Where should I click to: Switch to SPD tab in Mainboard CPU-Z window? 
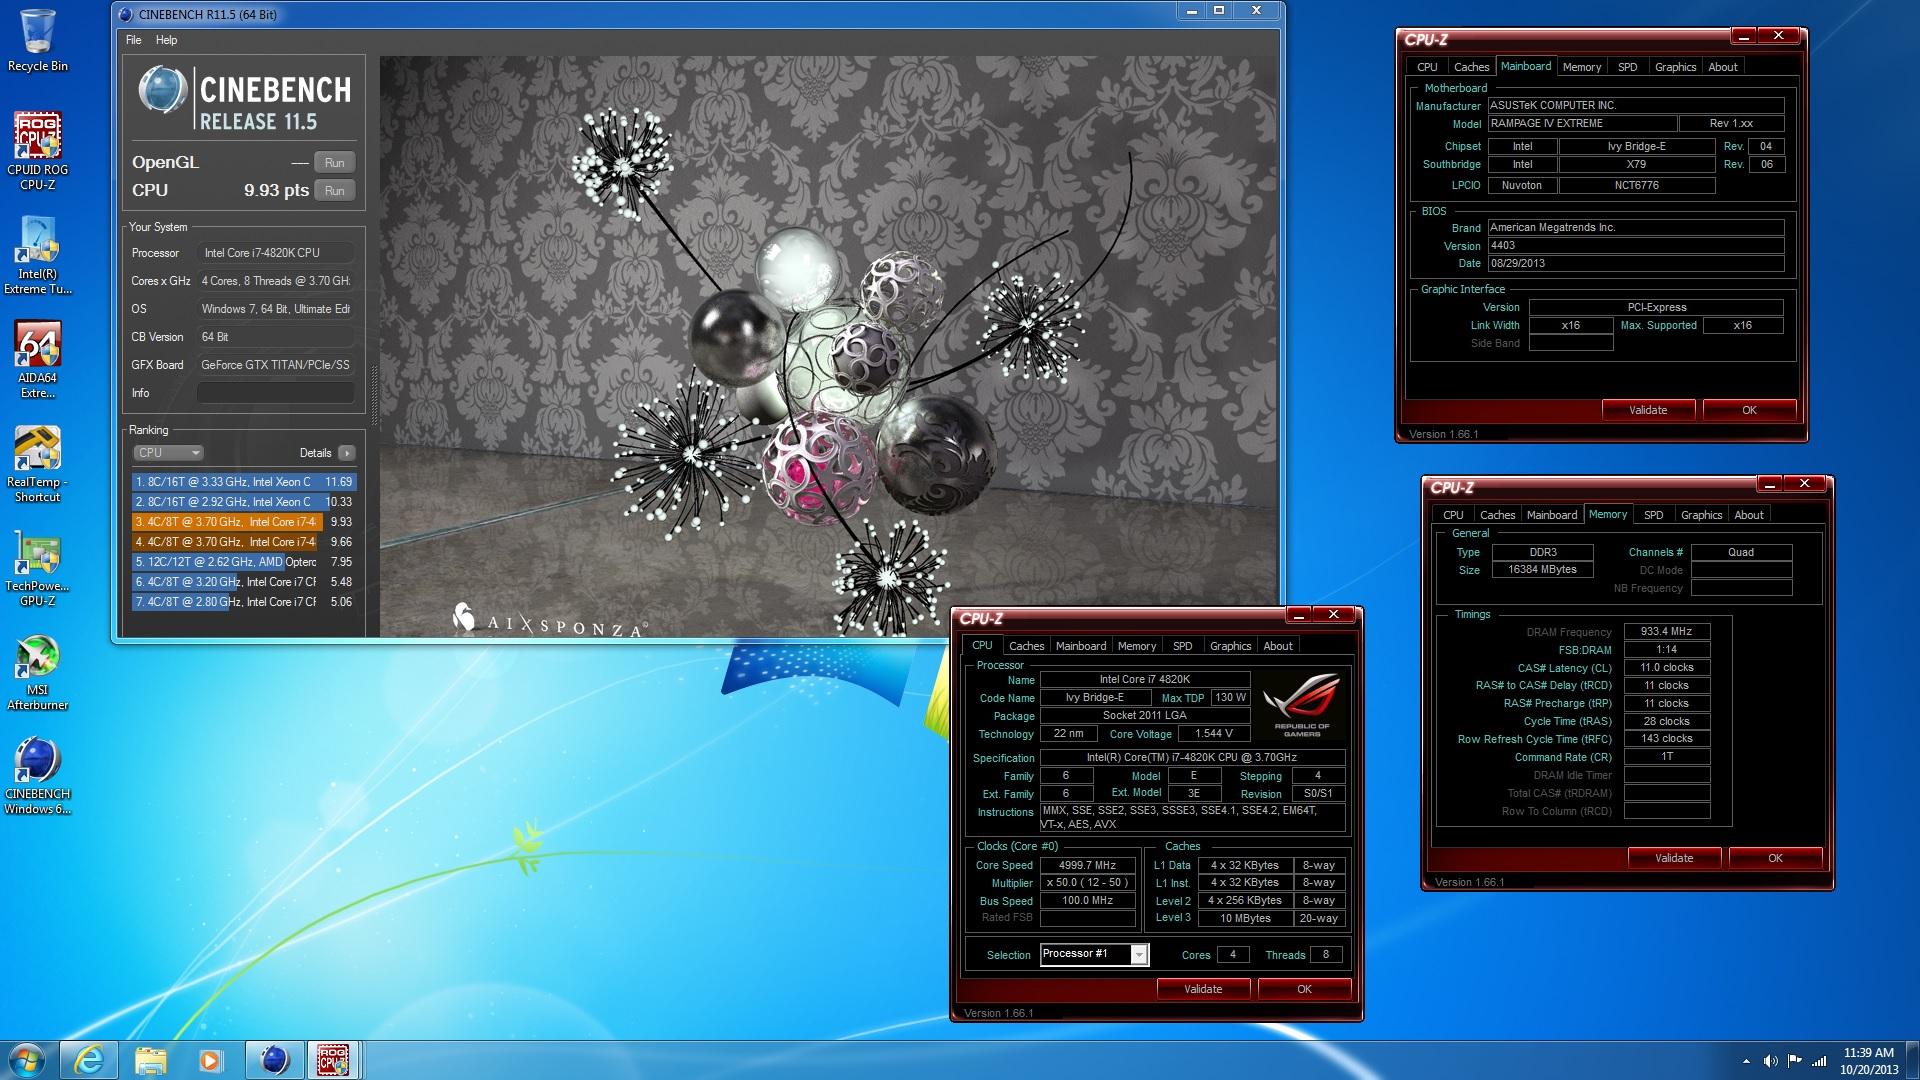(x=1628, y=67)
